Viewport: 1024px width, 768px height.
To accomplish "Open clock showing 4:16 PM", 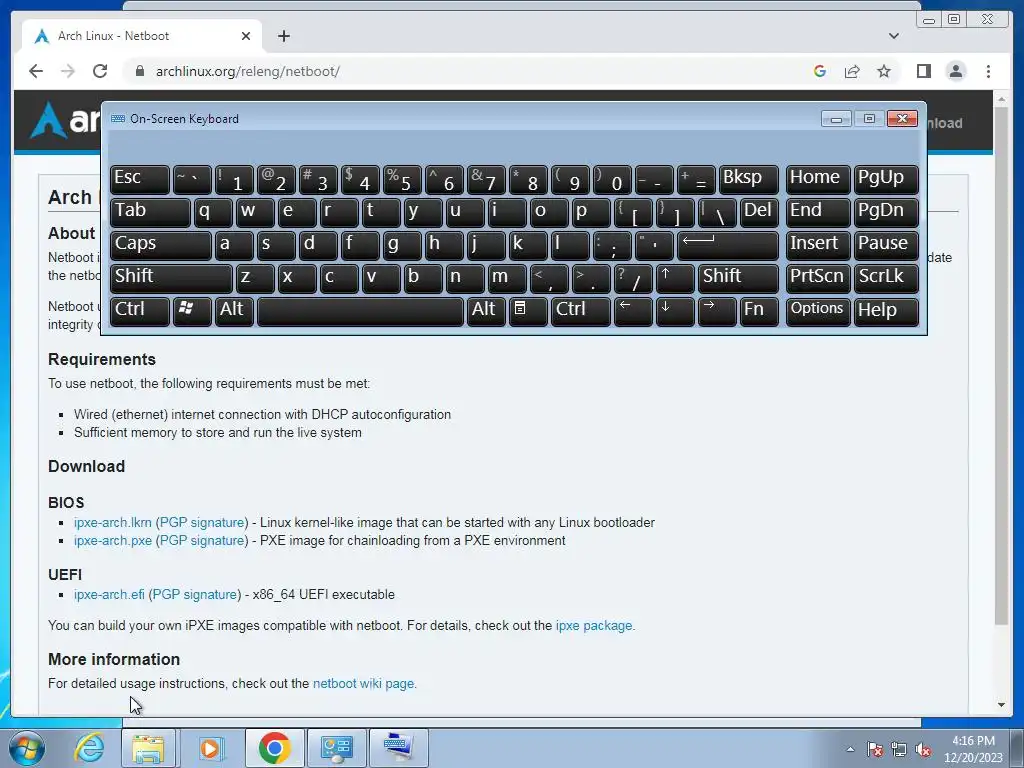I will click(973, 749).
